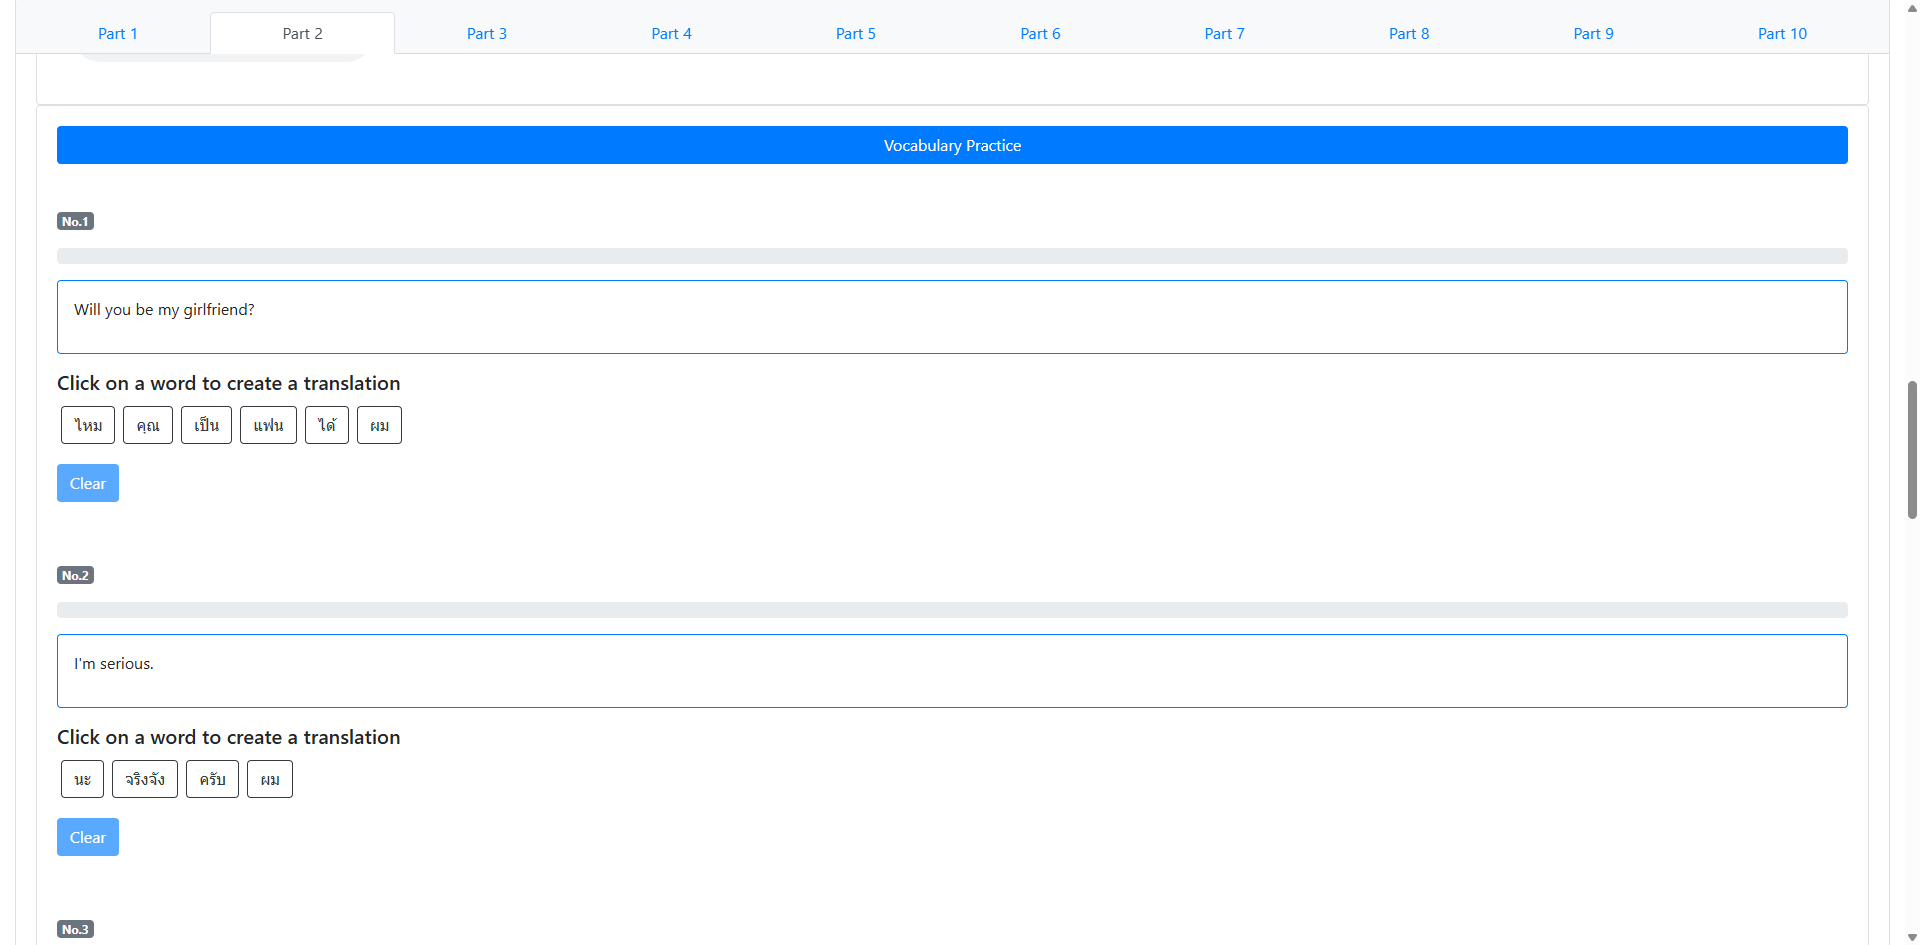Add the word แฟน to the translation
This screenshot has width=1920, height=945.
(268, 425)
